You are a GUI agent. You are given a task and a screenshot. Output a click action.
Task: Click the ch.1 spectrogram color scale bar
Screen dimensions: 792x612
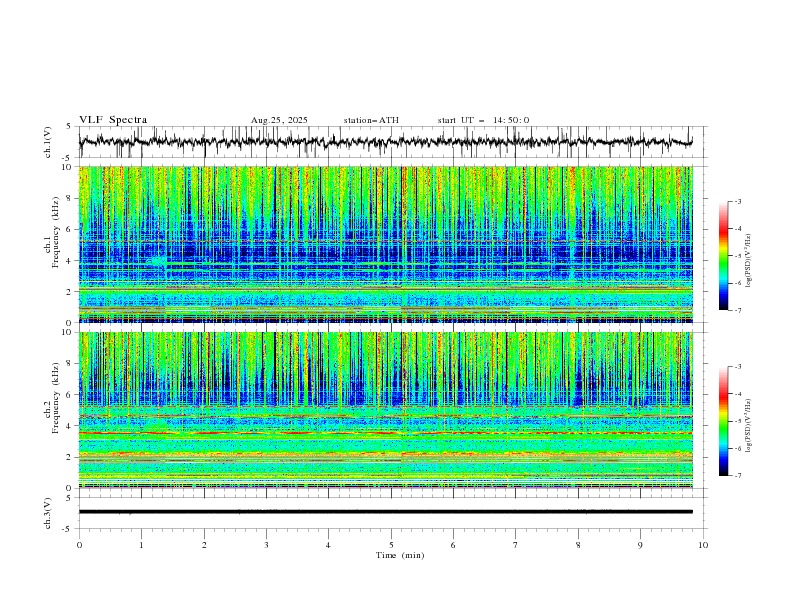(x=723, y=256)
